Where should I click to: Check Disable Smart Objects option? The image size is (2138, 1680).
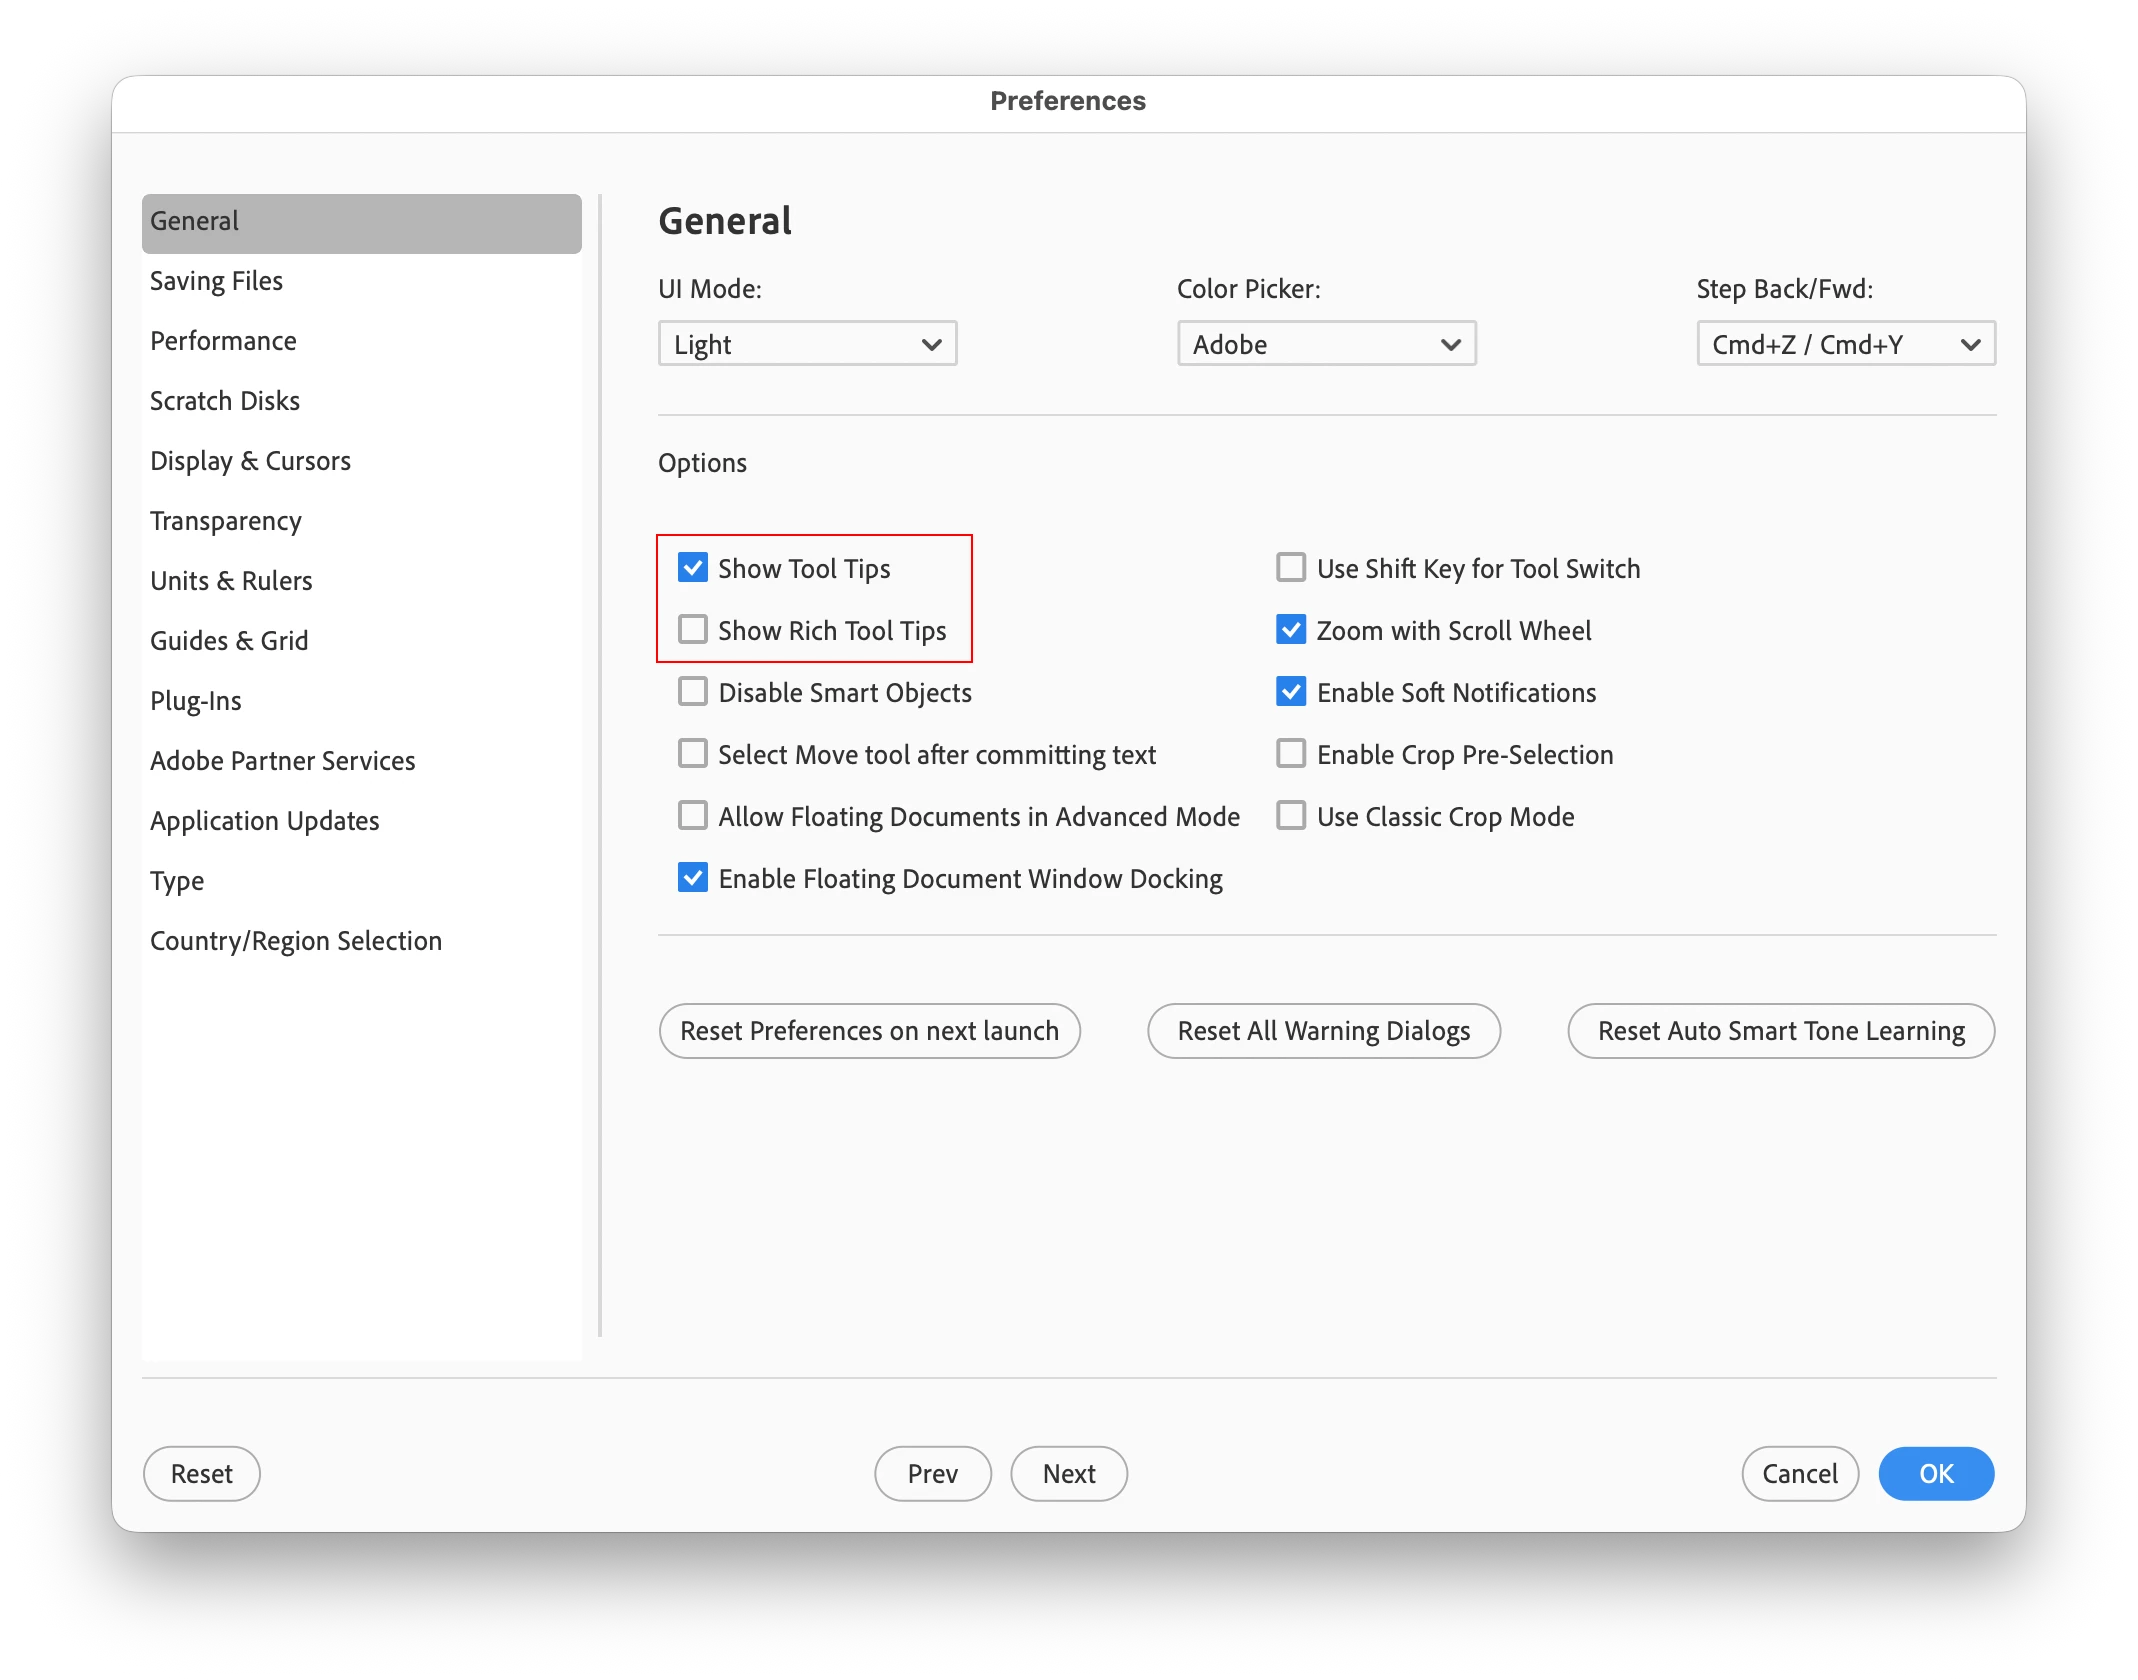693,692
